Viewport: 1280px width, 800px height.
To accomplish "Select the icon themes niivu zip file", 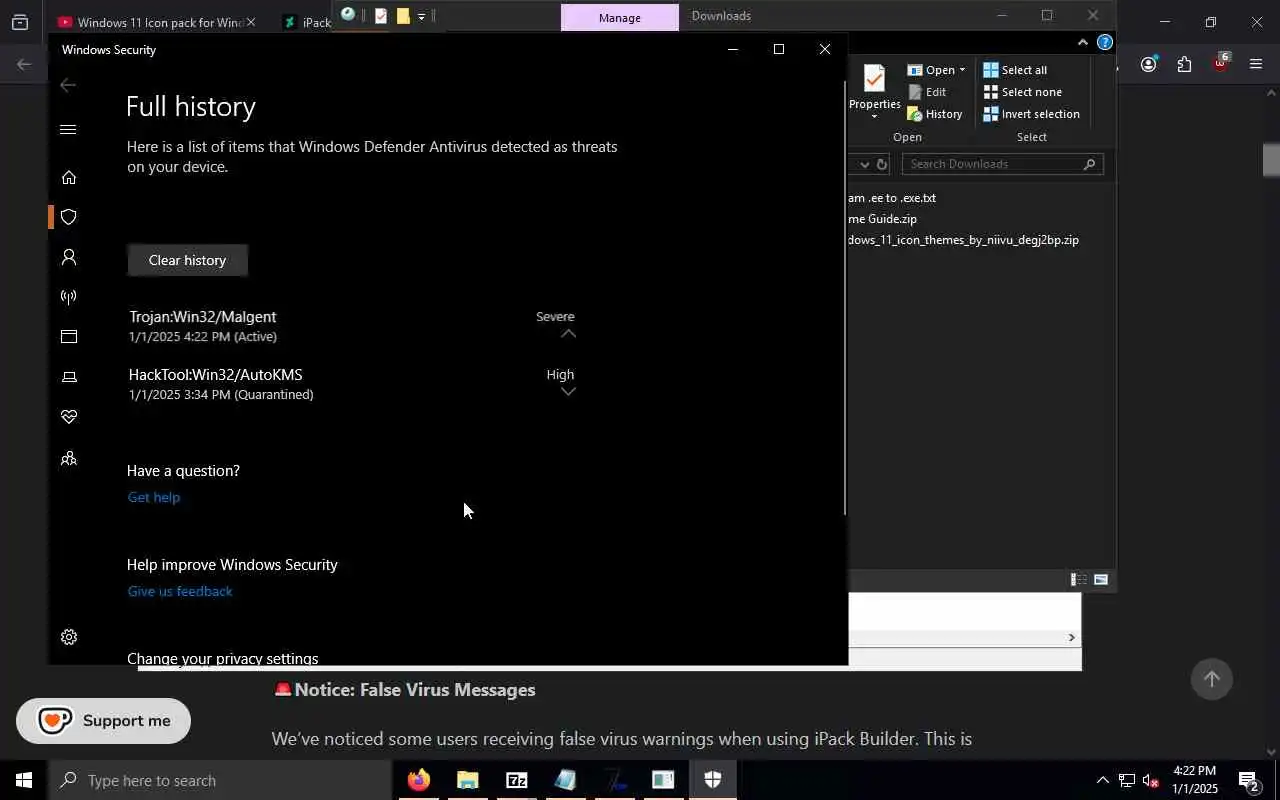I will 964,240.
